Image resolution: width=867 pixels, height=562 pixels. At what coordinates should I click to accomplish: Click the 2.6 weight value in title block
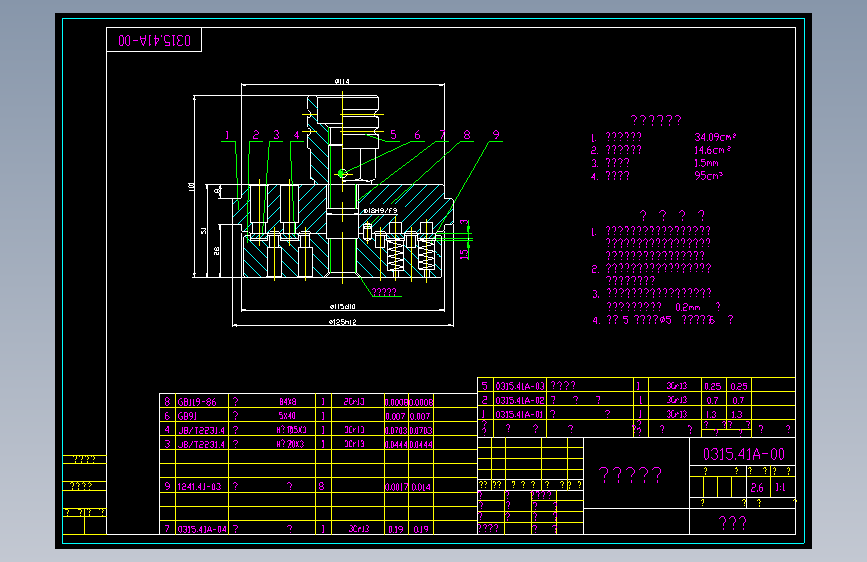[757, 488]
